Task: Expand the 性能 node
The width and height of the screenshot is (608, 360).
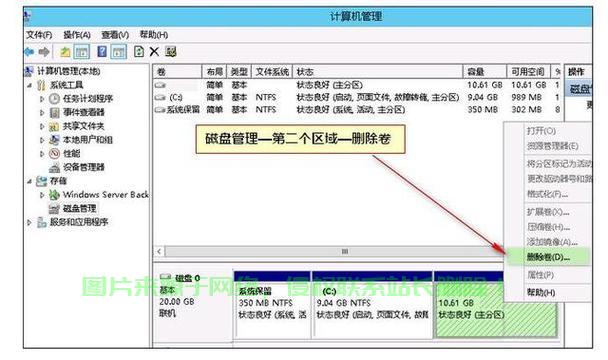Action: (x=42, y=154)
